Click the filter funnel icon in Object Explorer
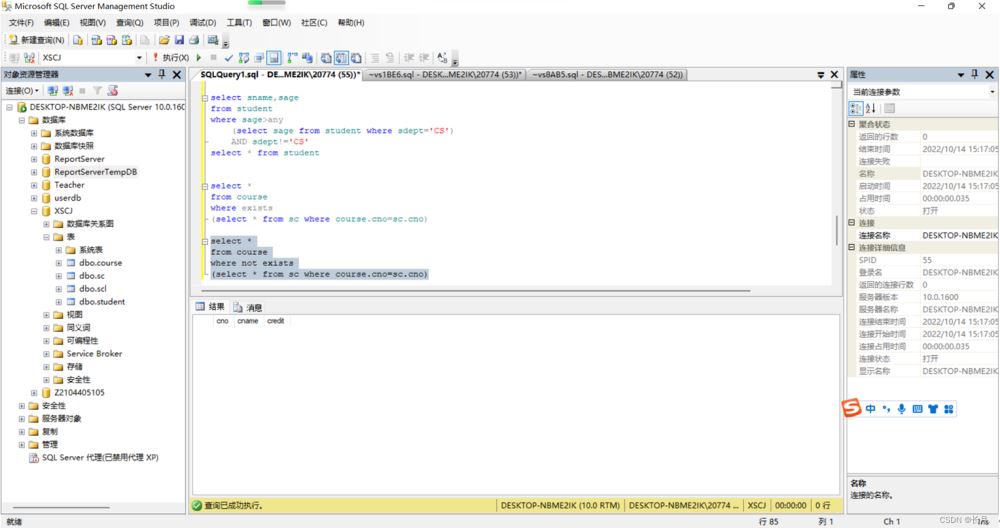1000x530 pixels. coord(97,91)
